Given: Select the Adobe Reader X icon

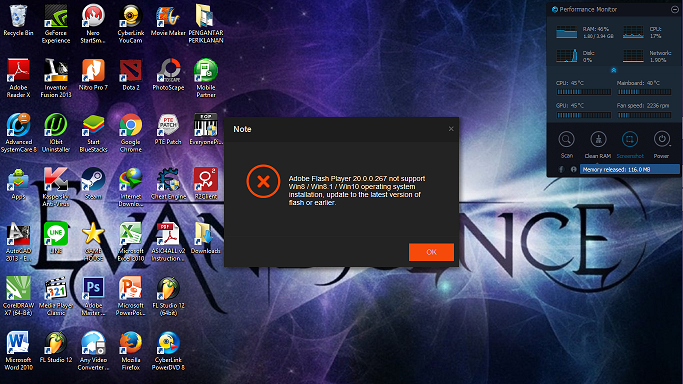Looking at the screenshot, I should coord(18,78).
